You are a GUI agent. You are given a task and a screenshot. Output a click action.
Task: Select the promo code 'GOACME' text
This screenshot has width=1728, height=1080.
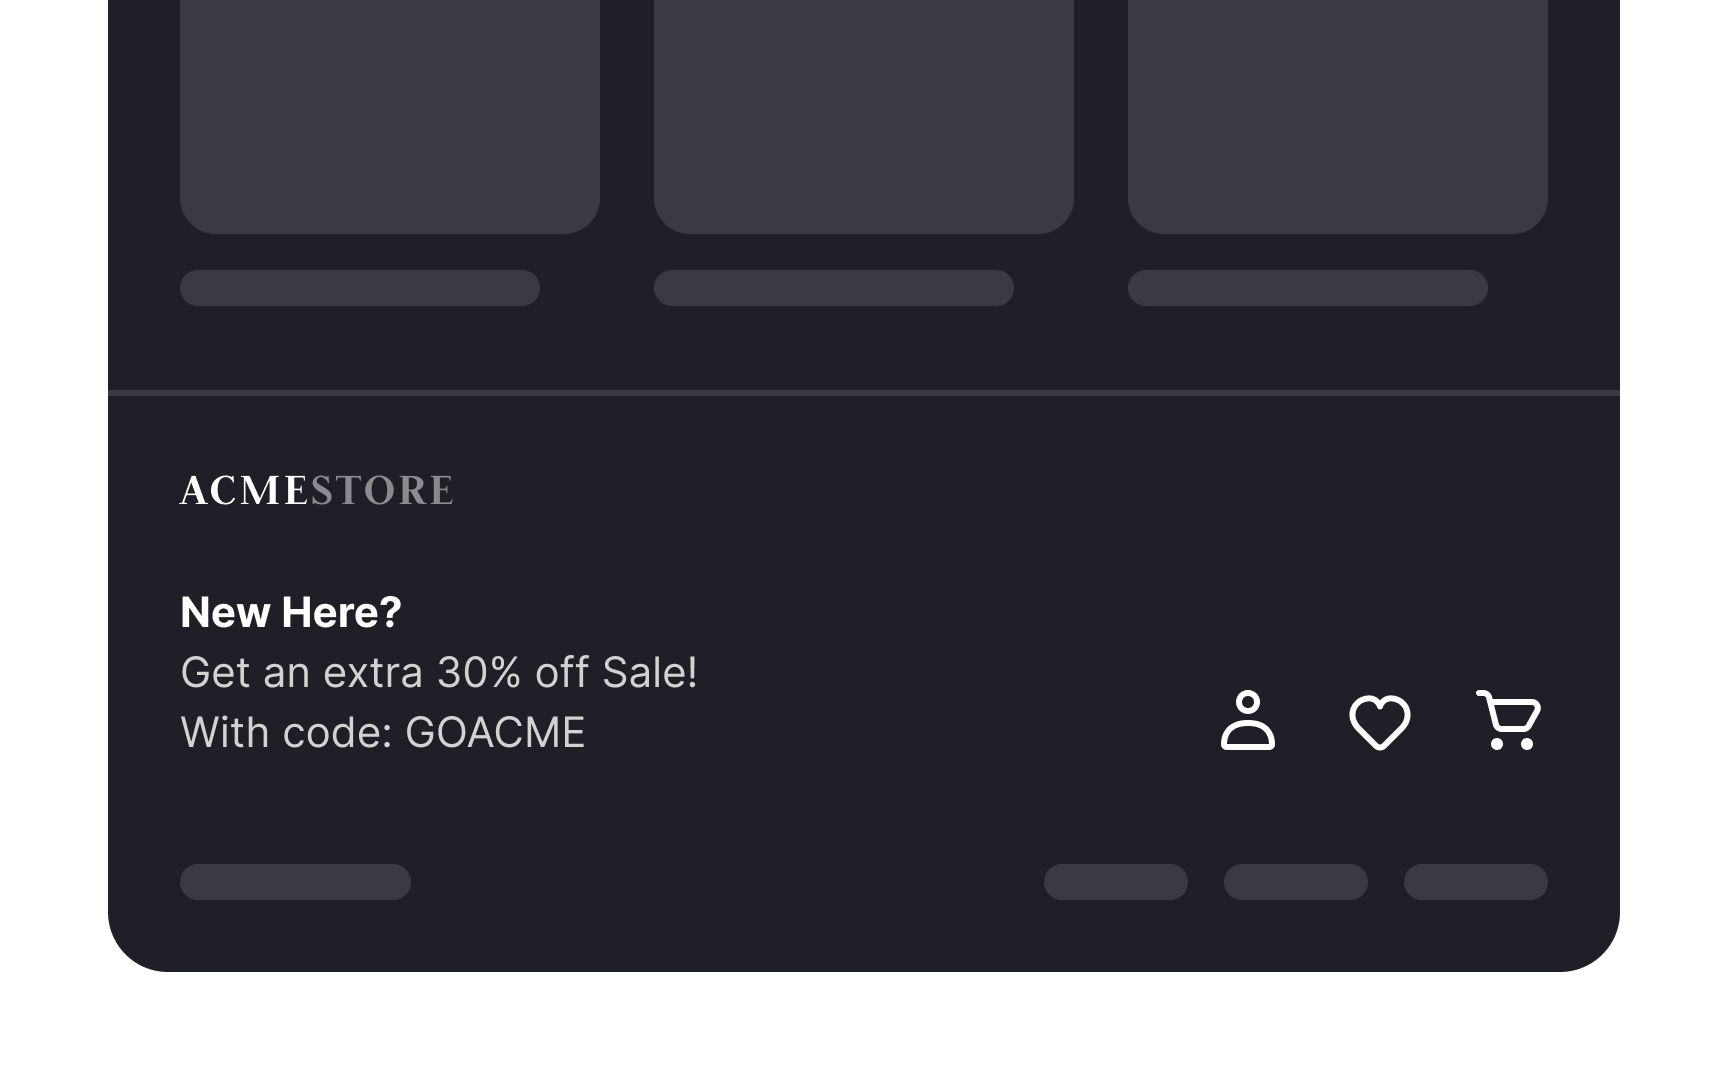click(494, 731)
